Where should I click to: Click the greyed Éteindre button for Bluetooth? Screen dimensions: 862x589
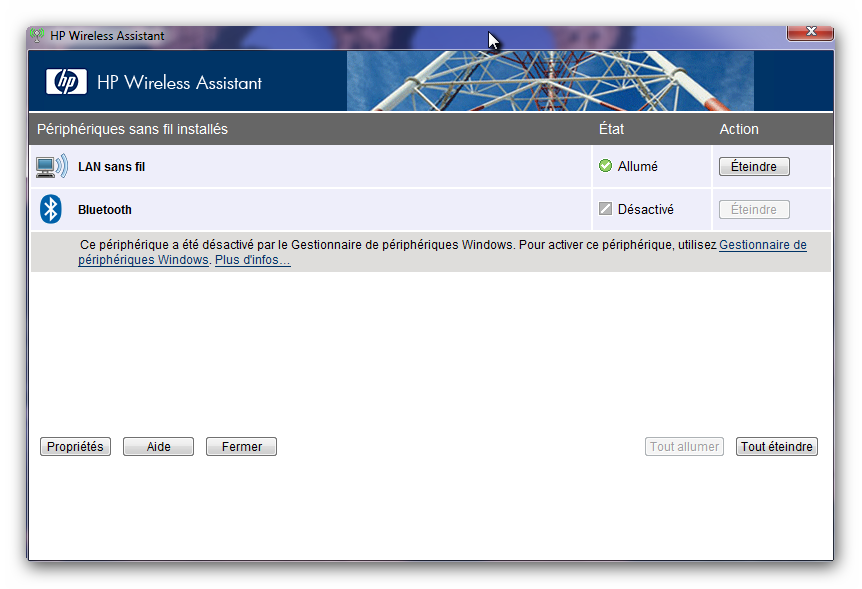pyautogui.click(x=753, y=210)
